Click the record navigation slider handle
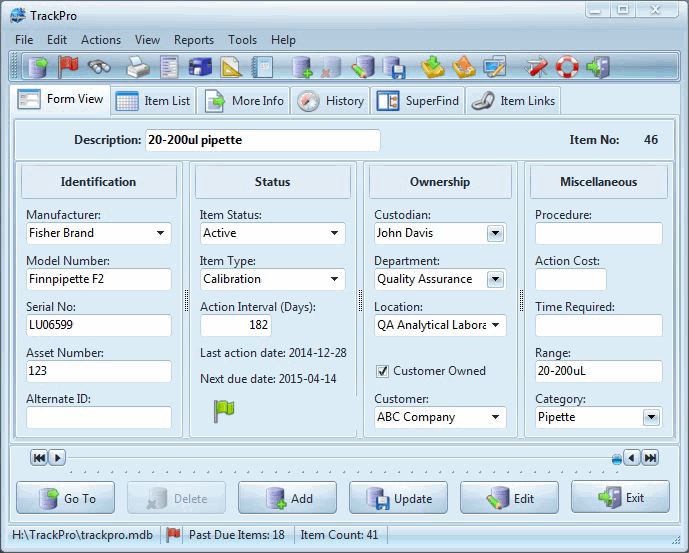This screenshot has height=553, width=689. (x=617, y=459)
